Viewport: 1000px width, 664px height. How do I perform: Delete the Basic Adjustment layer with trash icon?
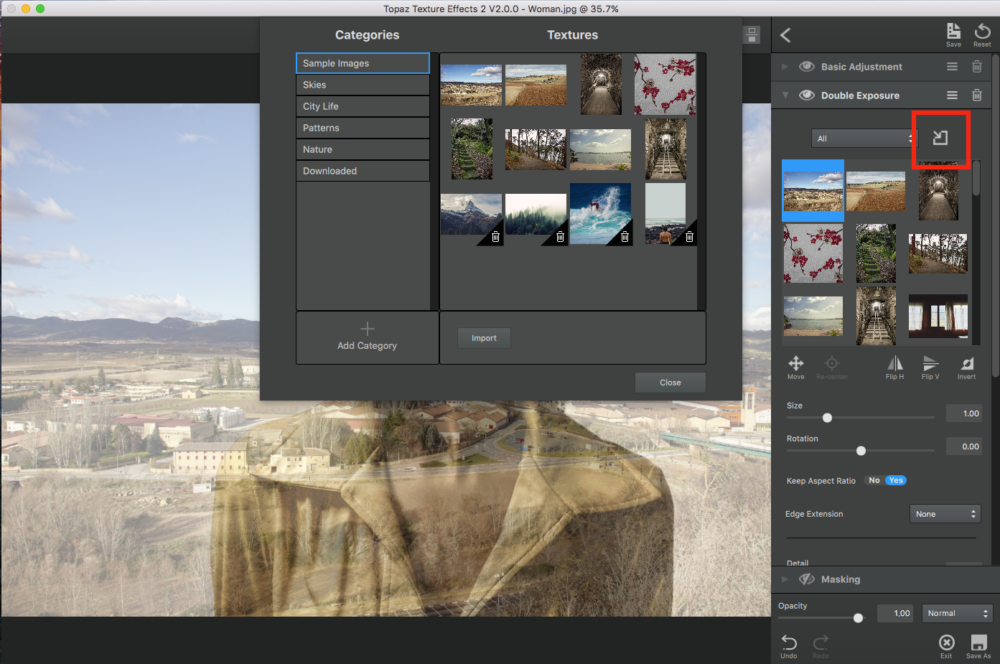[976, 66]
